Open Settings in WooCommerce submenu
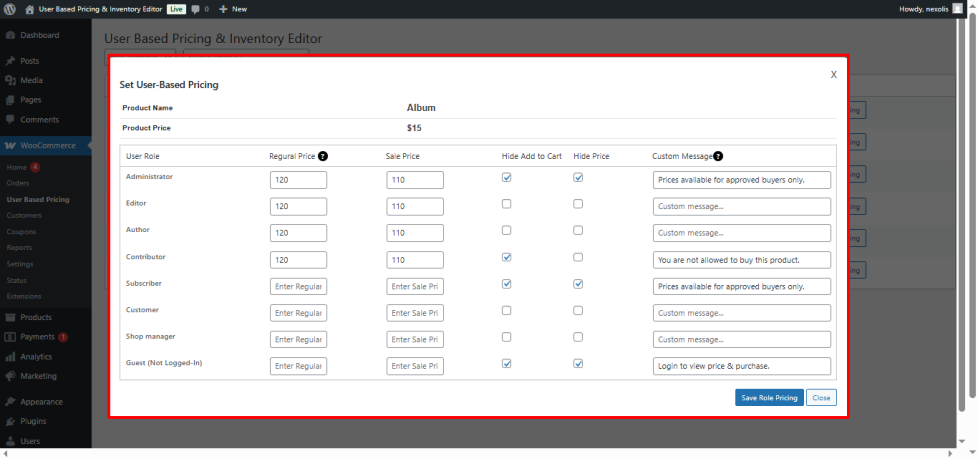Image resolution: width=978 pixels, height=459 pixels. click(x=20, y=264)
